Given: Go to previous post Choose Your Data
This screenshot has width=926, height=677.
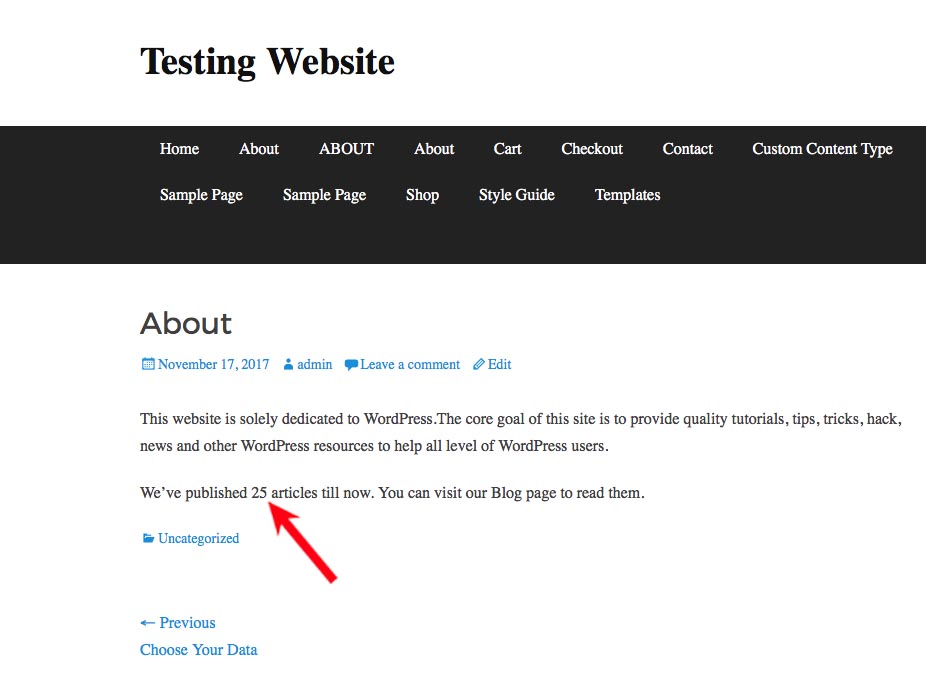Looking at the screenshot, I should coord(198,650).
